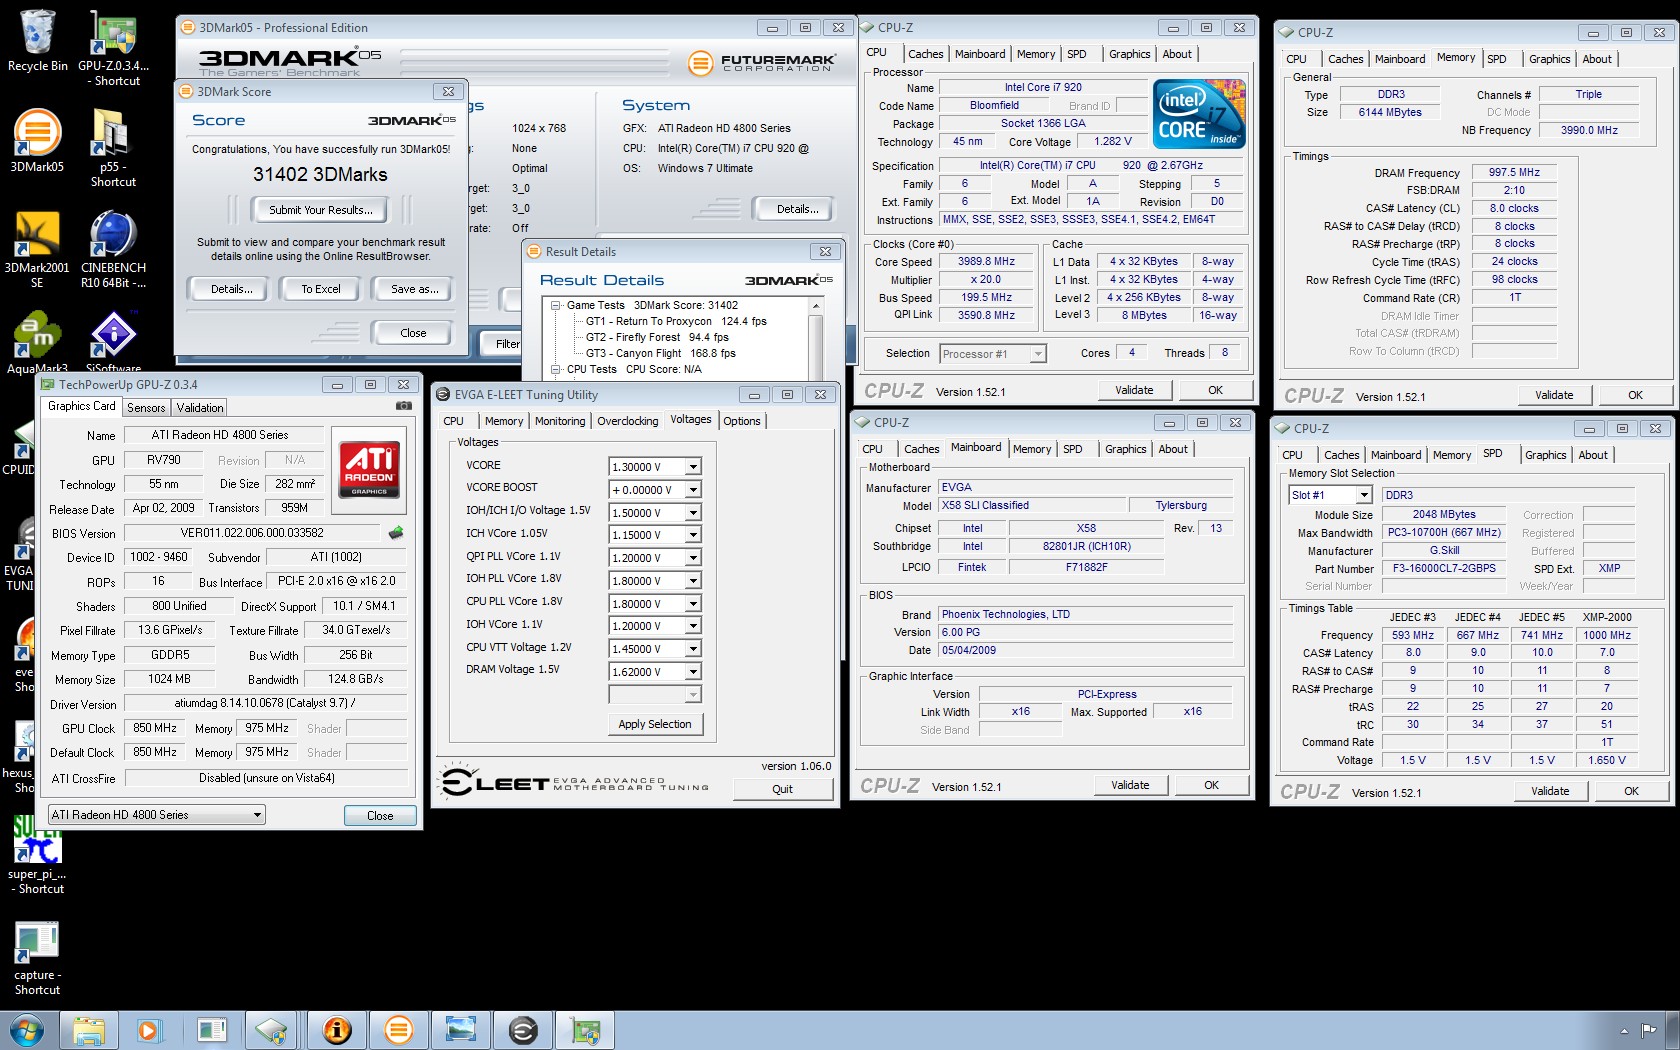Open the CPU VTT Voltage dropdown

point(693,649)
